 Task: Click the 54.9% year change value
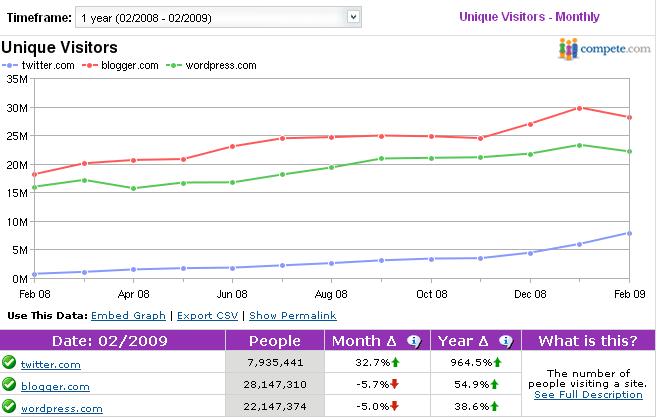tap(471, 384)
